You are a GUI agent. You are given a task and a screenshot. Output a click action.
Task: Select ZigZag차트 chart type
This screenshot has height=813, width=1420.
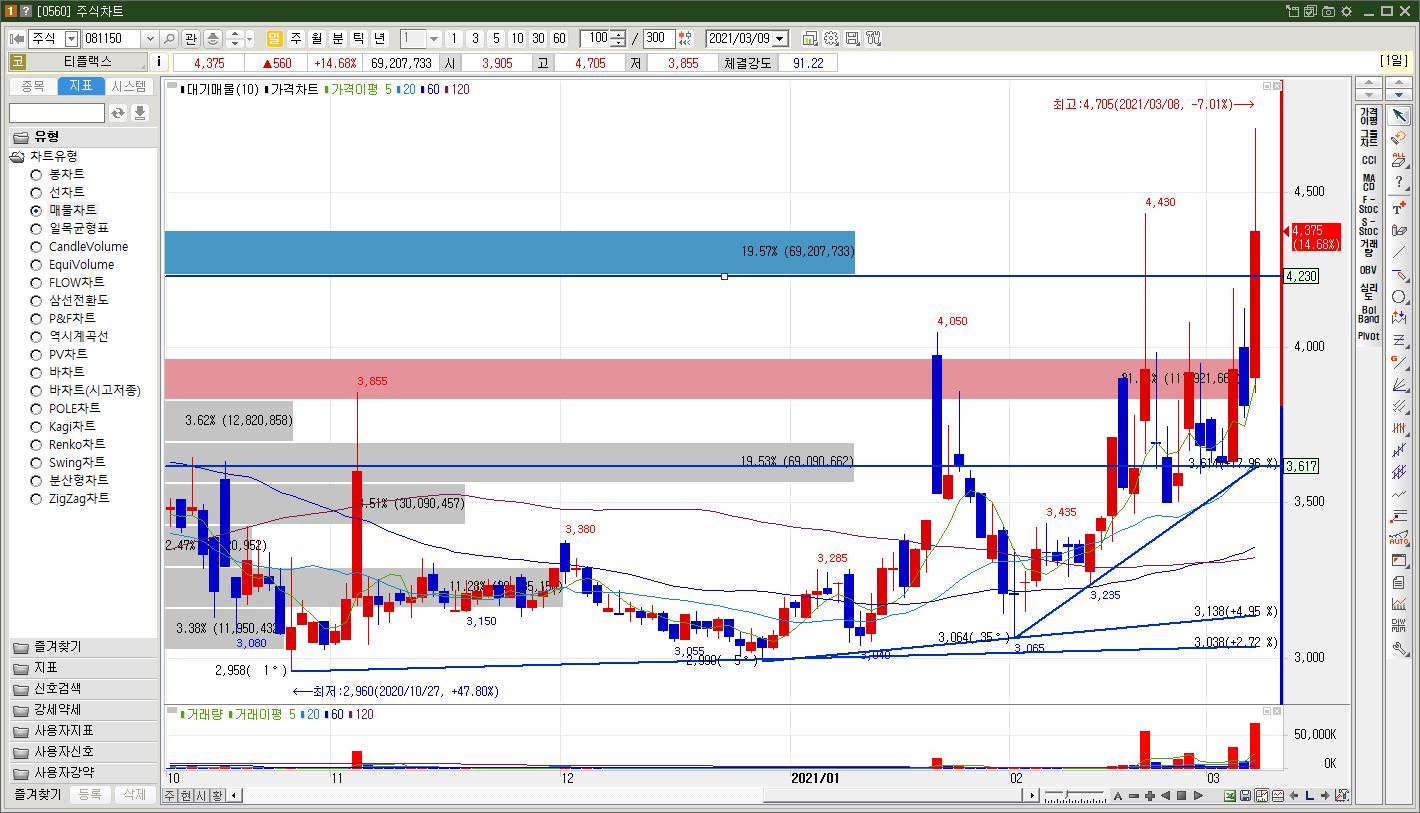click(79, 498)
